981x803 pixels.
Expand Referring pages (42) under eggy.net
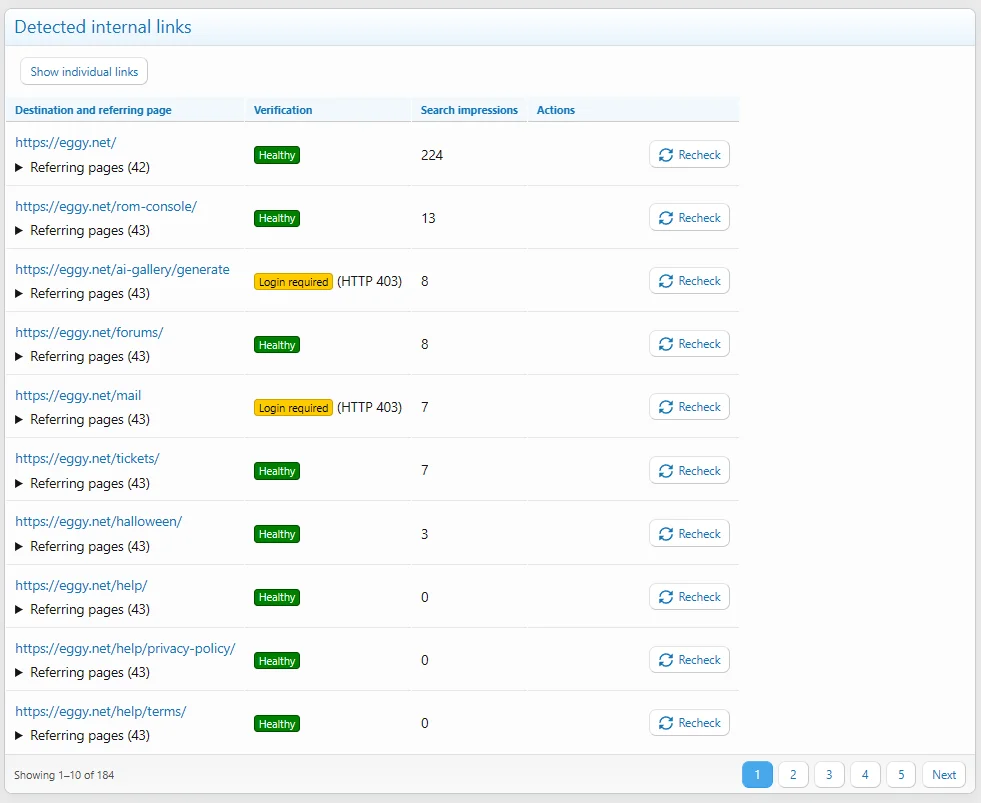[82, 168]
